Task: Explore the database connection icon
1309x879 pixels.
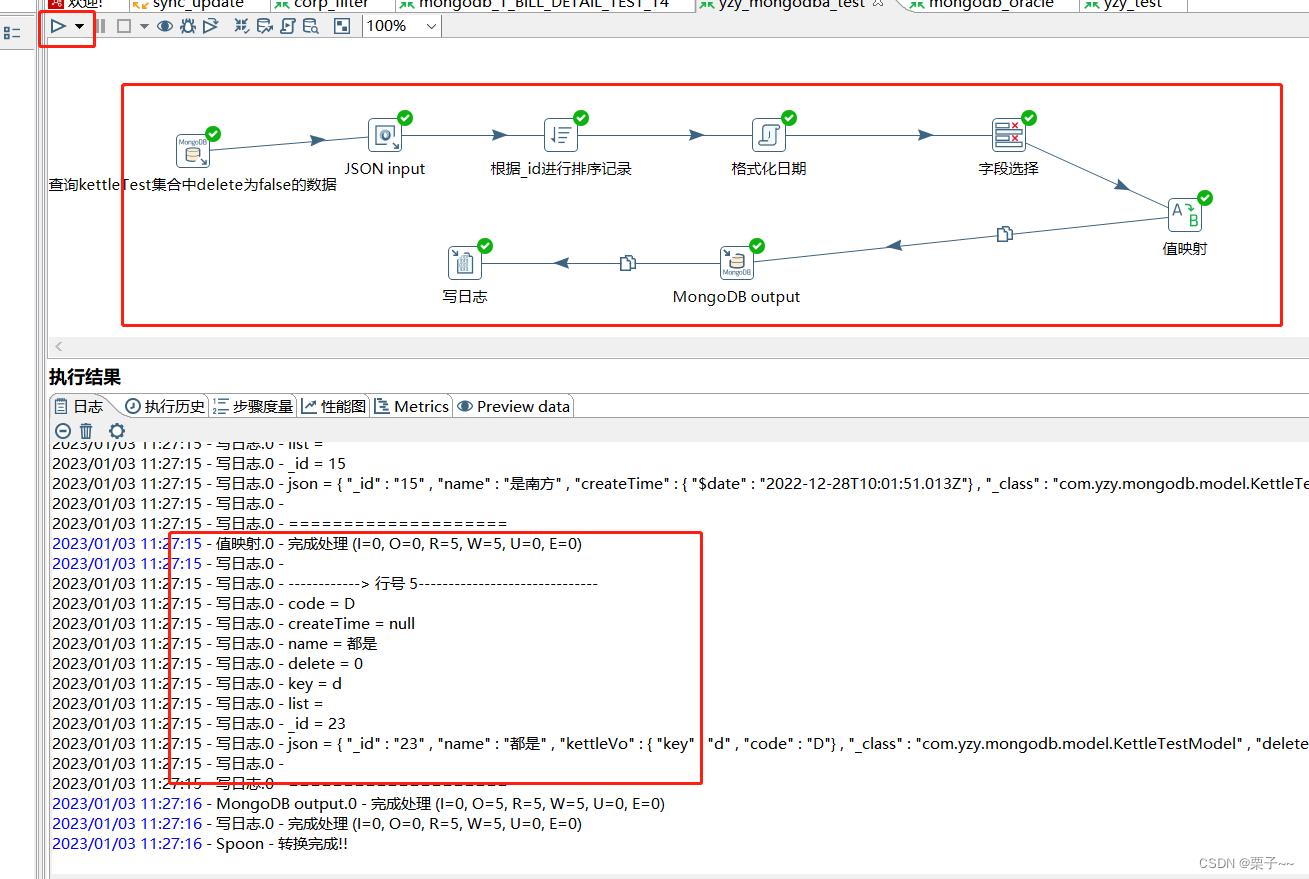Action: point(311,26)
